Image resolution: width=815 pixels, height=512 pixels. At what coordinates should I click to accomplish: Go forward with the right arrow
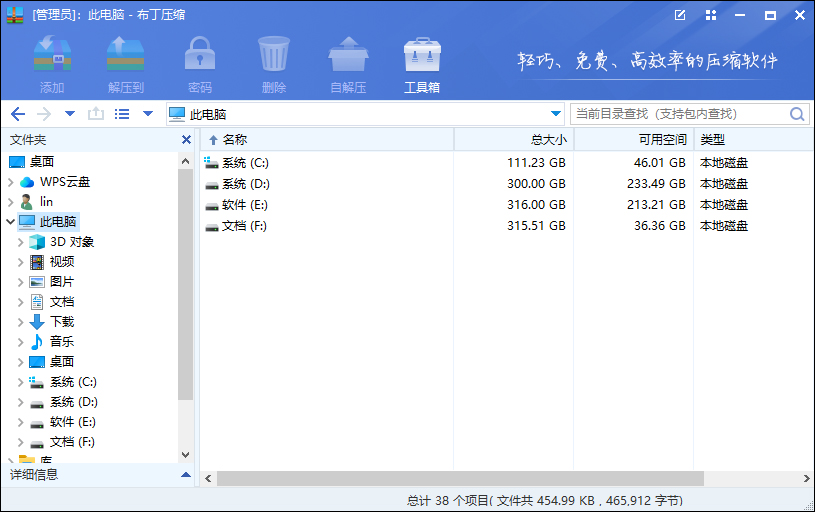(x=44, y=114)
